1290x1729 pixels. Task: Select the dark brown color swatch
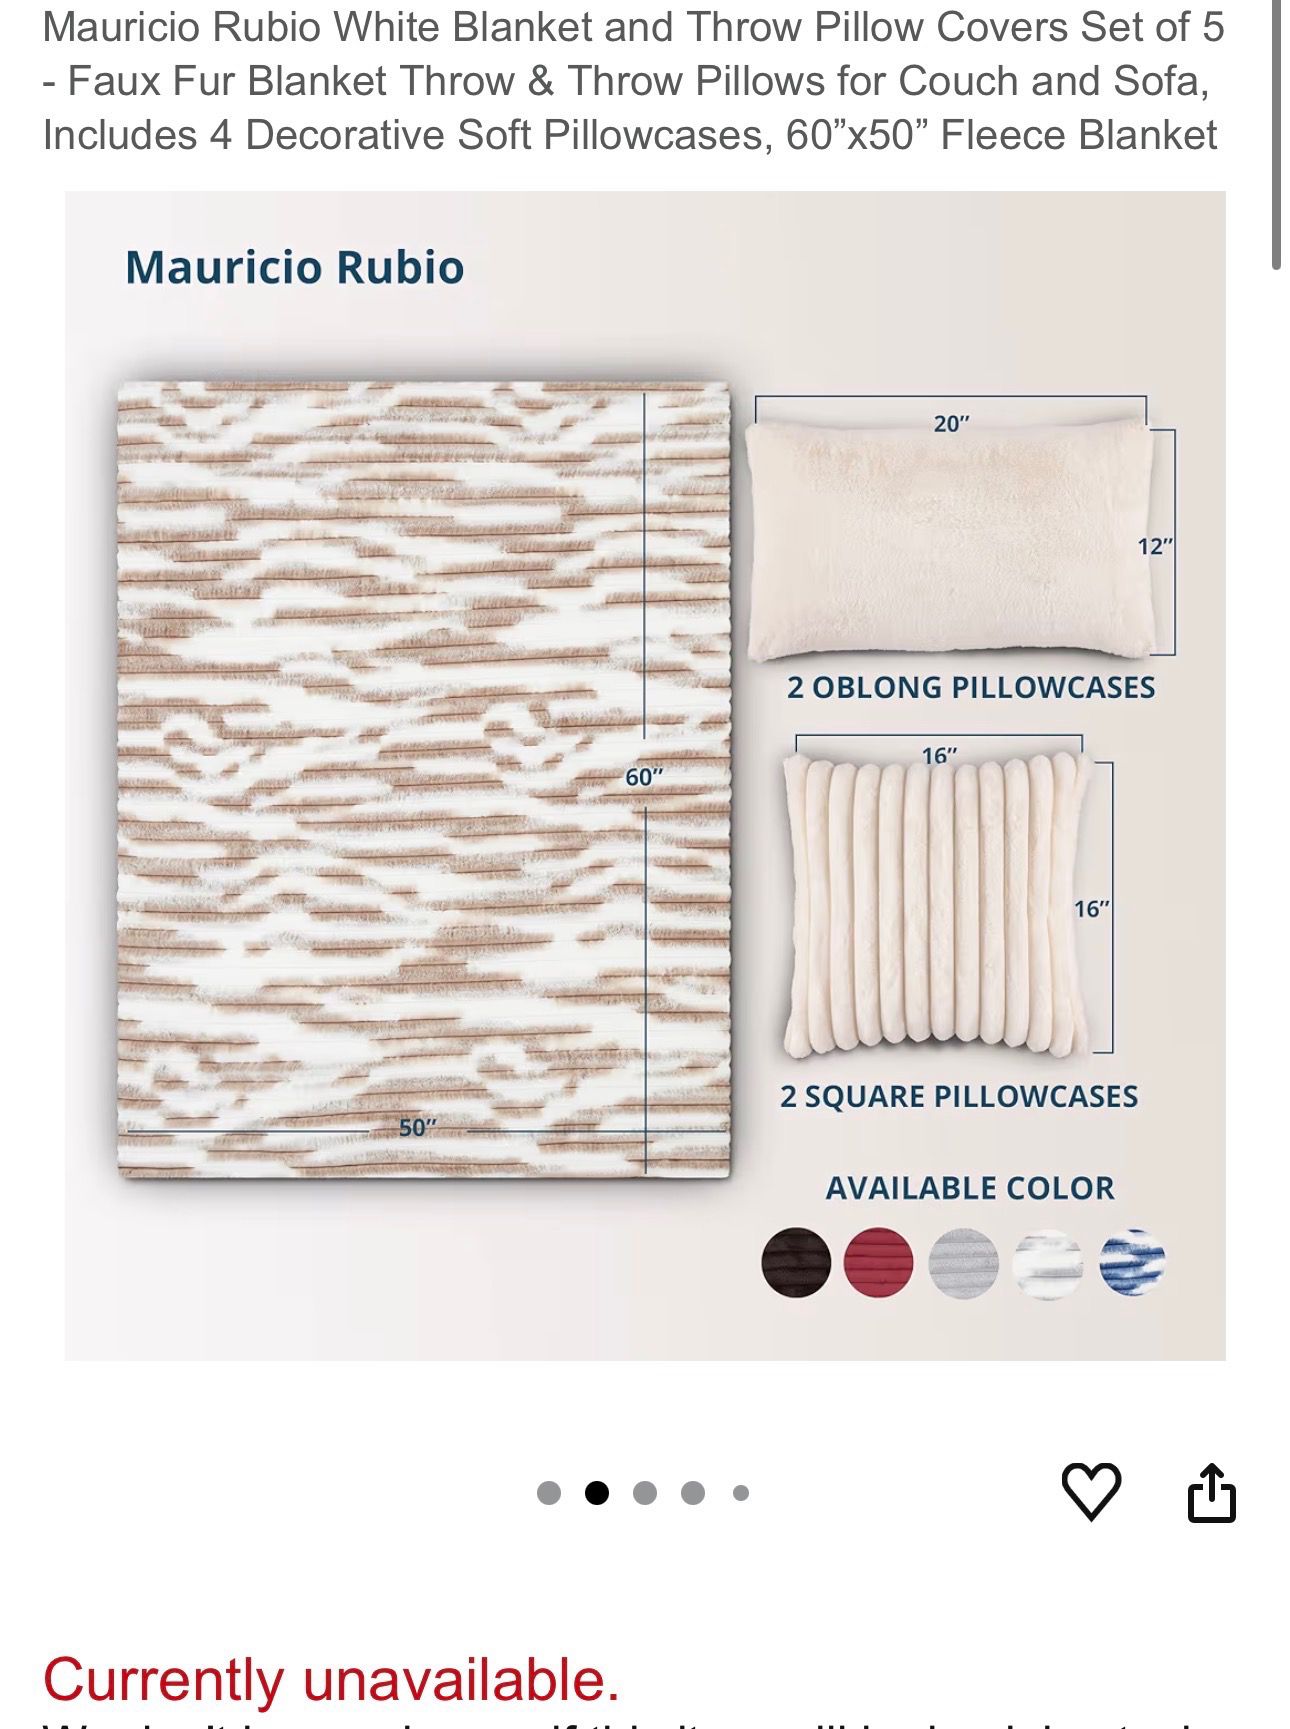[796, 1263]
